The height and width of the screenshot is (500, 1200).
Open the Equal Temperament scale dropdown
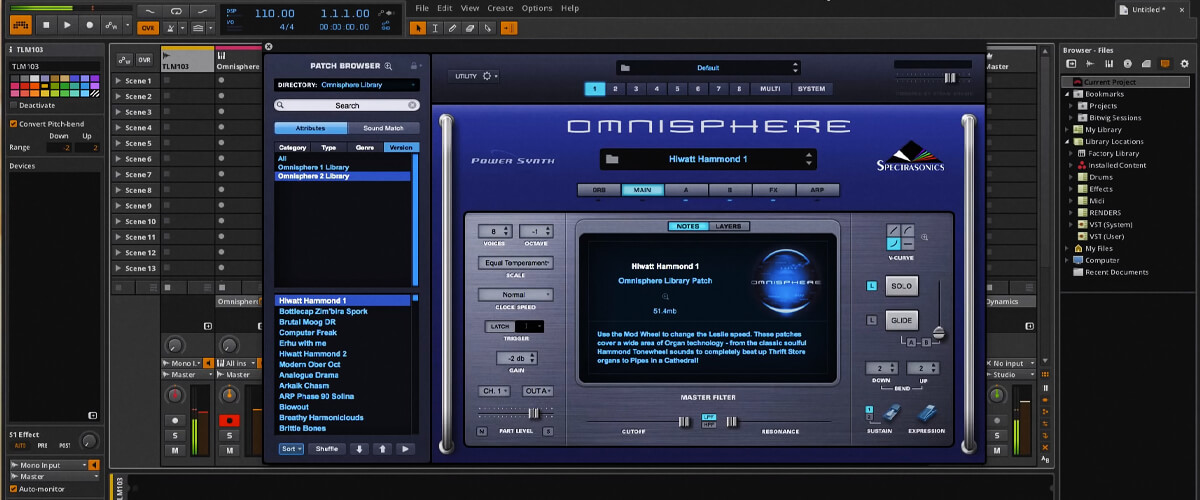[x=515, y=262]
